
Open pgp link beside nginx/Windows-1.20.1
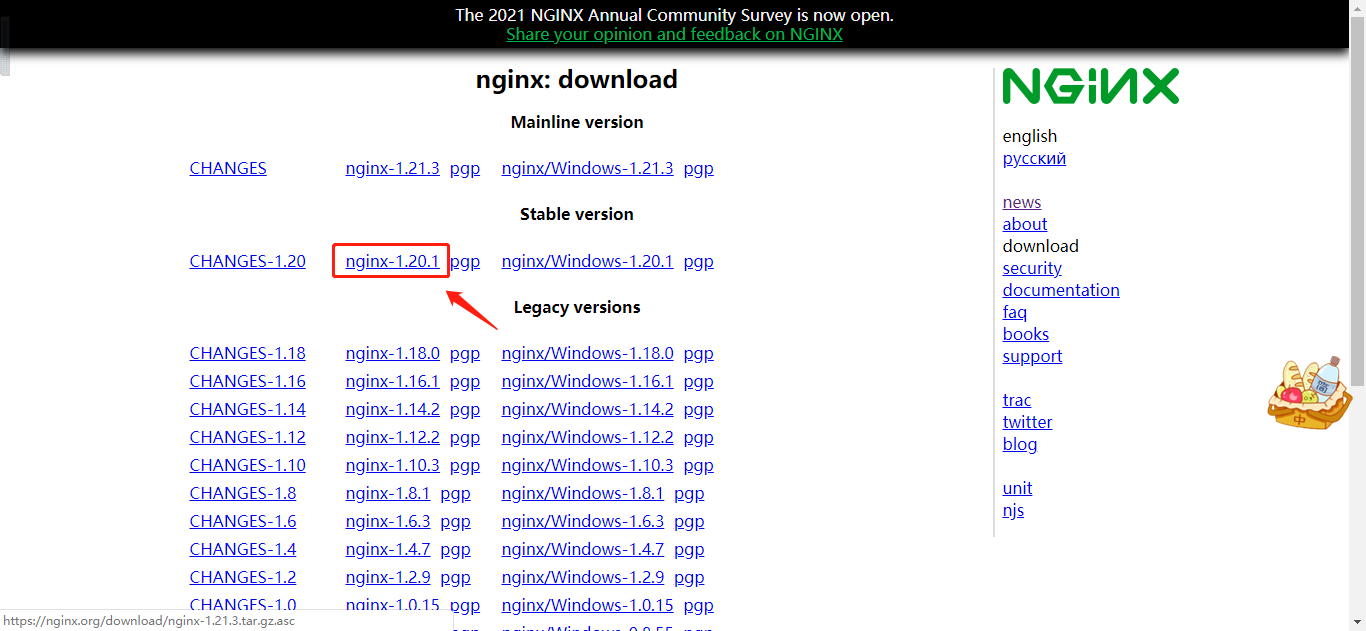click(699, 261)
